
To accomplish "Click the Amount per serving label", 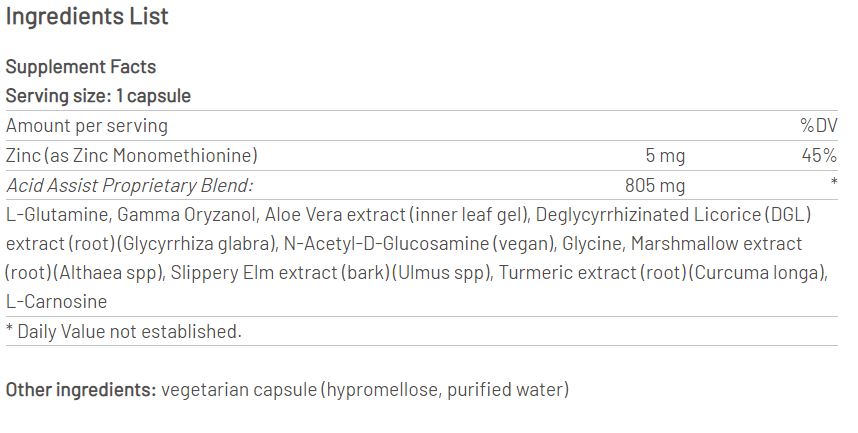I will point(87,126).
